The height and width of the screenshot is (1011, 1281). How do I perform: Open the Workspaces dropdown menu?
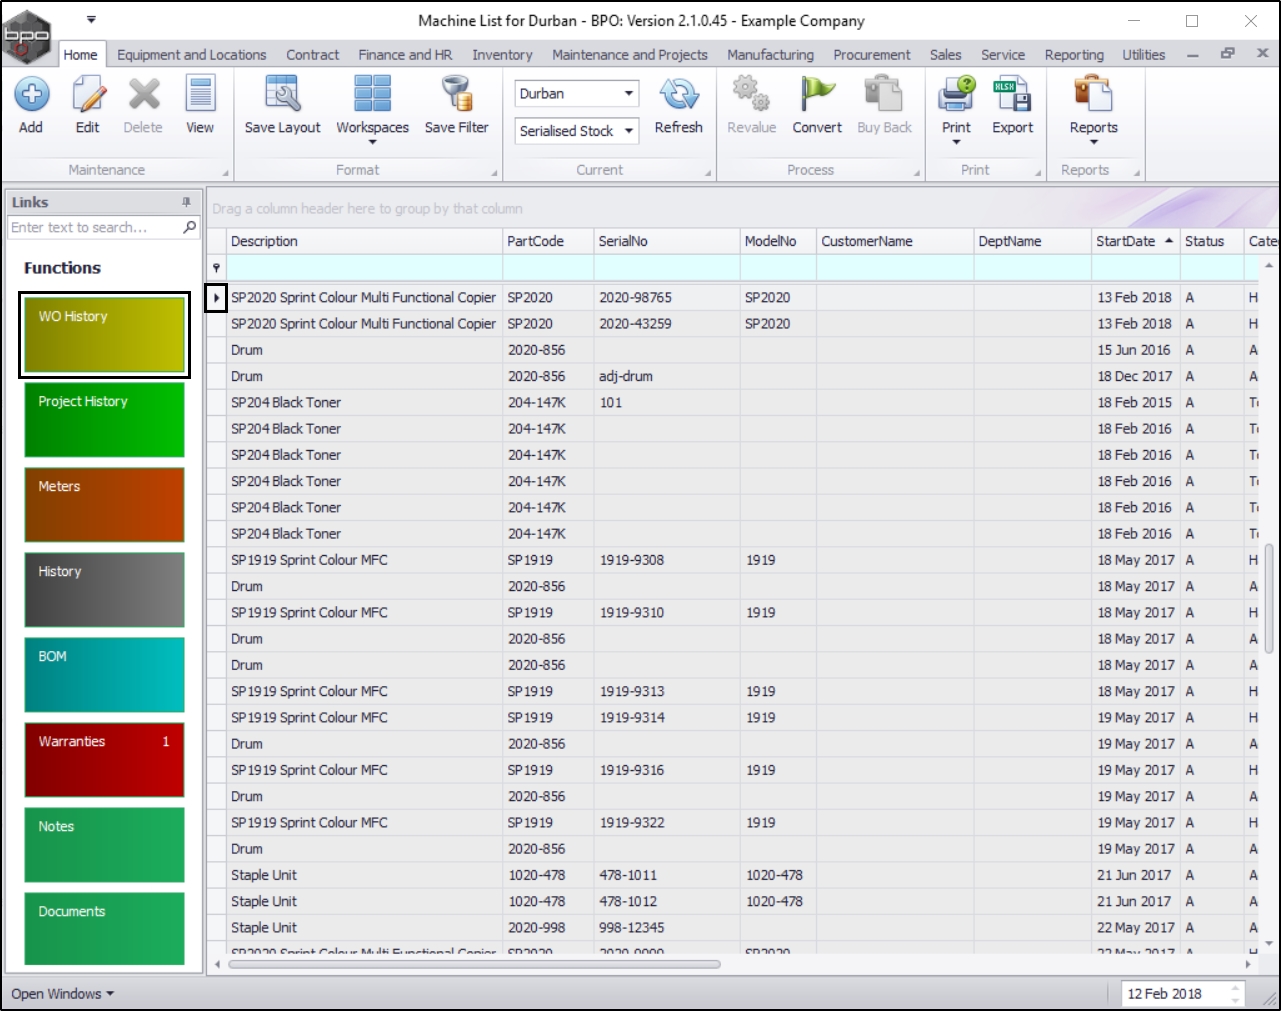point(372,141)
